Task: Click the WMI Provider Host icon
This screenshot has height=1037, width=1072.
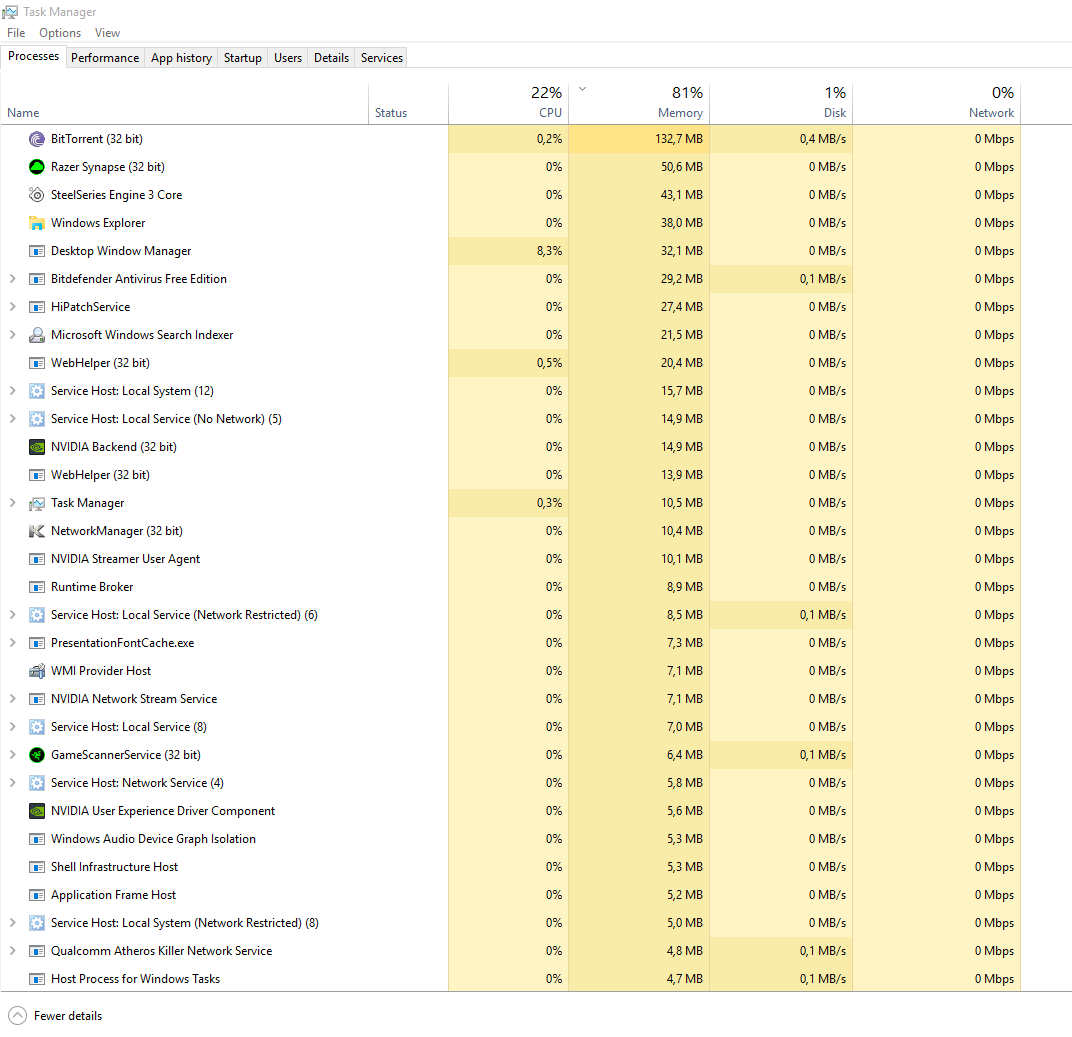Action: [37, 672]
